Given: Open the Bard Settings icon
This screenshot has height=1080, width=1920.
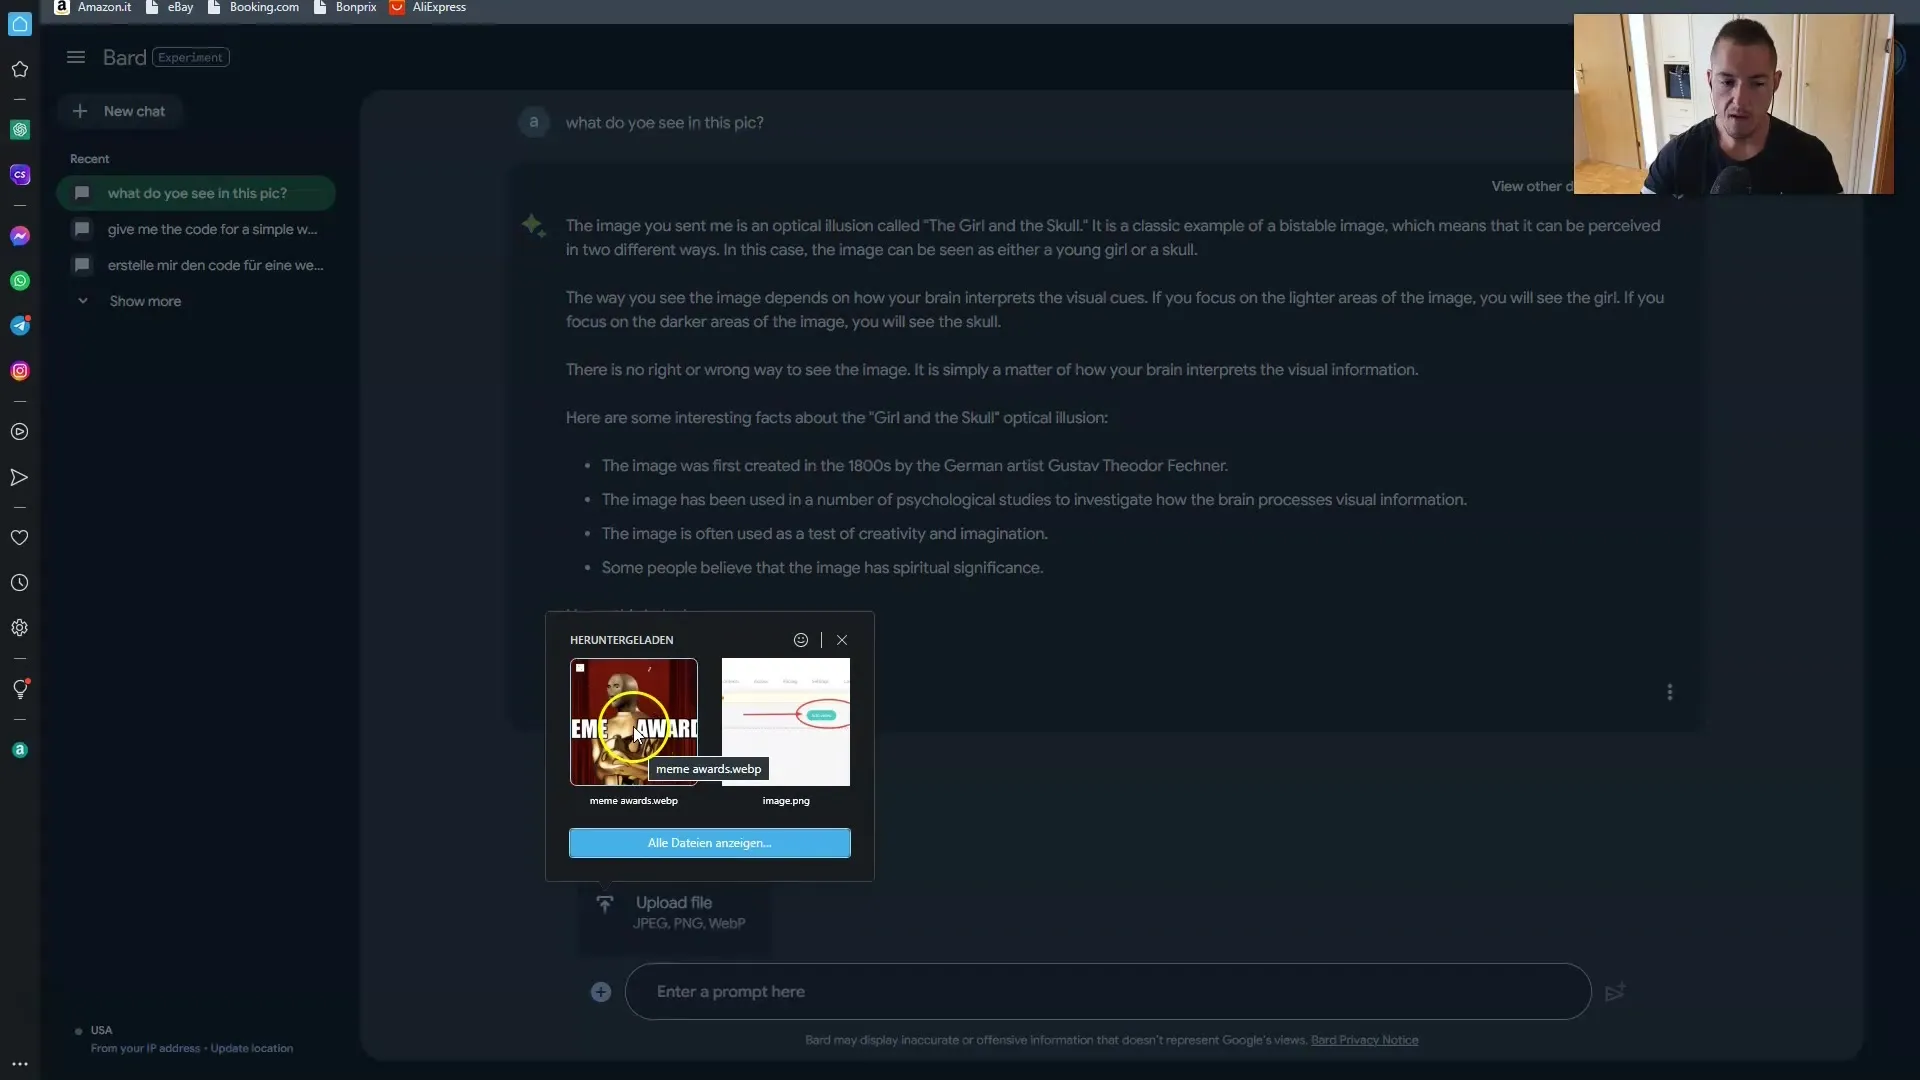Looking at the screenshot, I should [x=20, y=626].
